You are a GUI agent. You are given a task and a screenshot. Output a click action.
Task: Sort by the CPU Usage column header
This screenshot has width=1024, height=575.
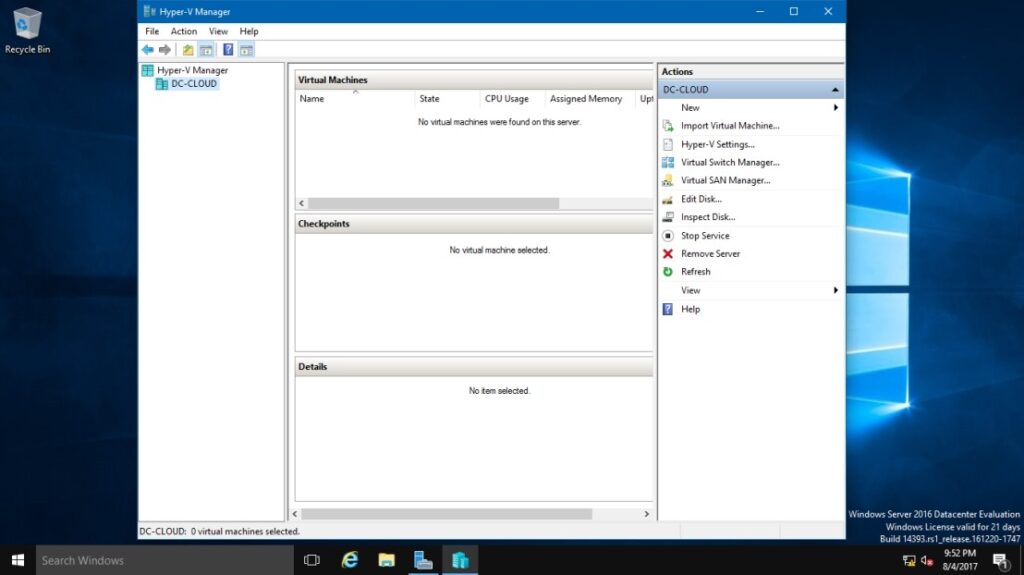coord(512,99)
